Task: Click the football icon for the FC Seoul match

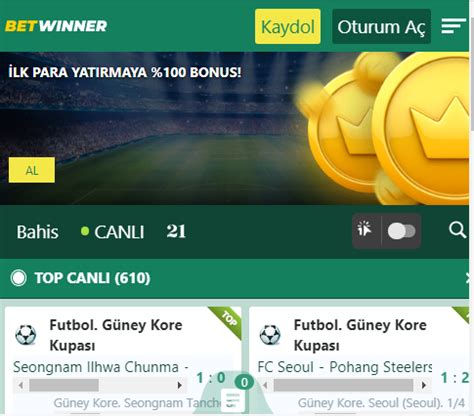Action: [270, 335]
